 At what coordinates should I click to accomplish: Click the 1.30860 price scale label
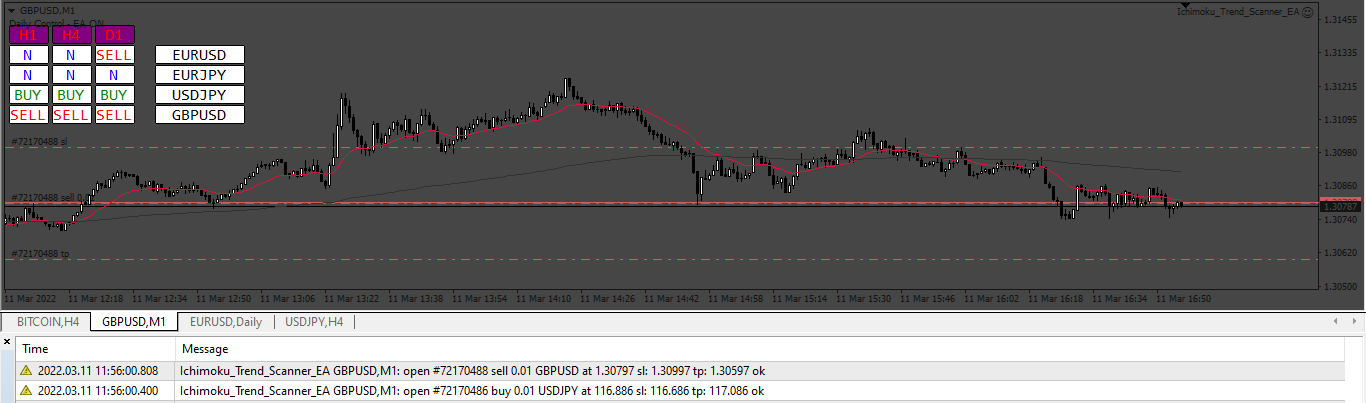1340,186
